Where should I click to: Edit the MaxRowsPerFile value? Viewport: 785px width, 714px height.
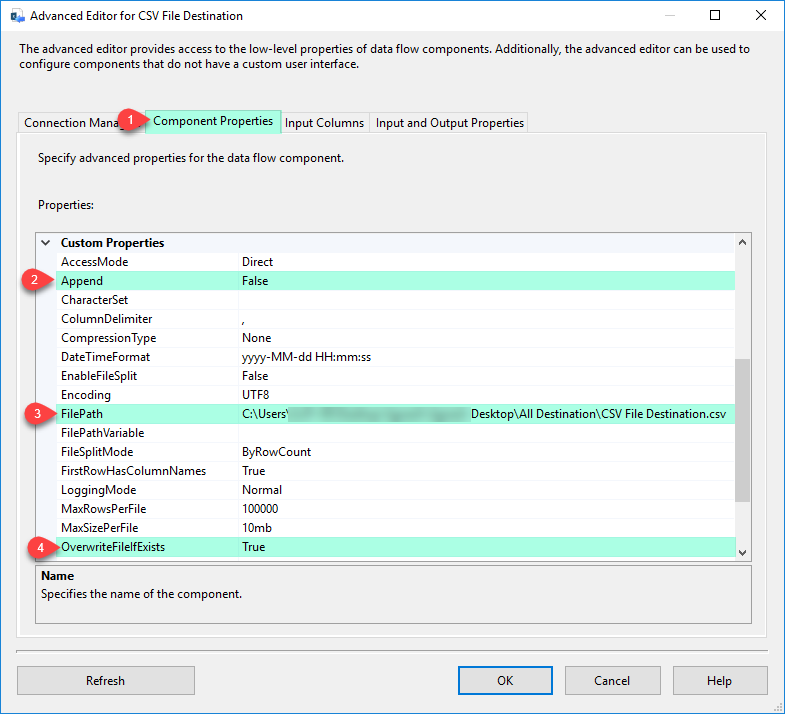coord(260,509)
